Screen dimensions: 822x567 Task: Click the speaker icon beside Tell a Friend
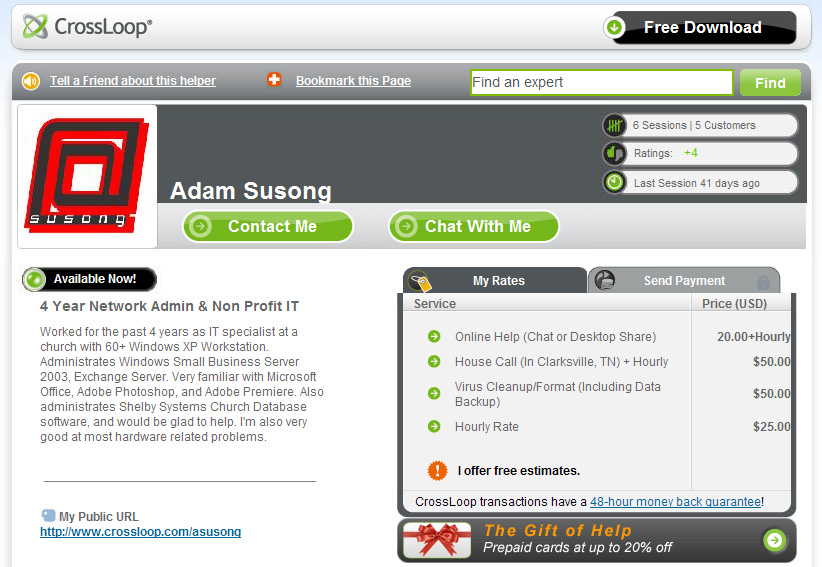tap(31, 81)
